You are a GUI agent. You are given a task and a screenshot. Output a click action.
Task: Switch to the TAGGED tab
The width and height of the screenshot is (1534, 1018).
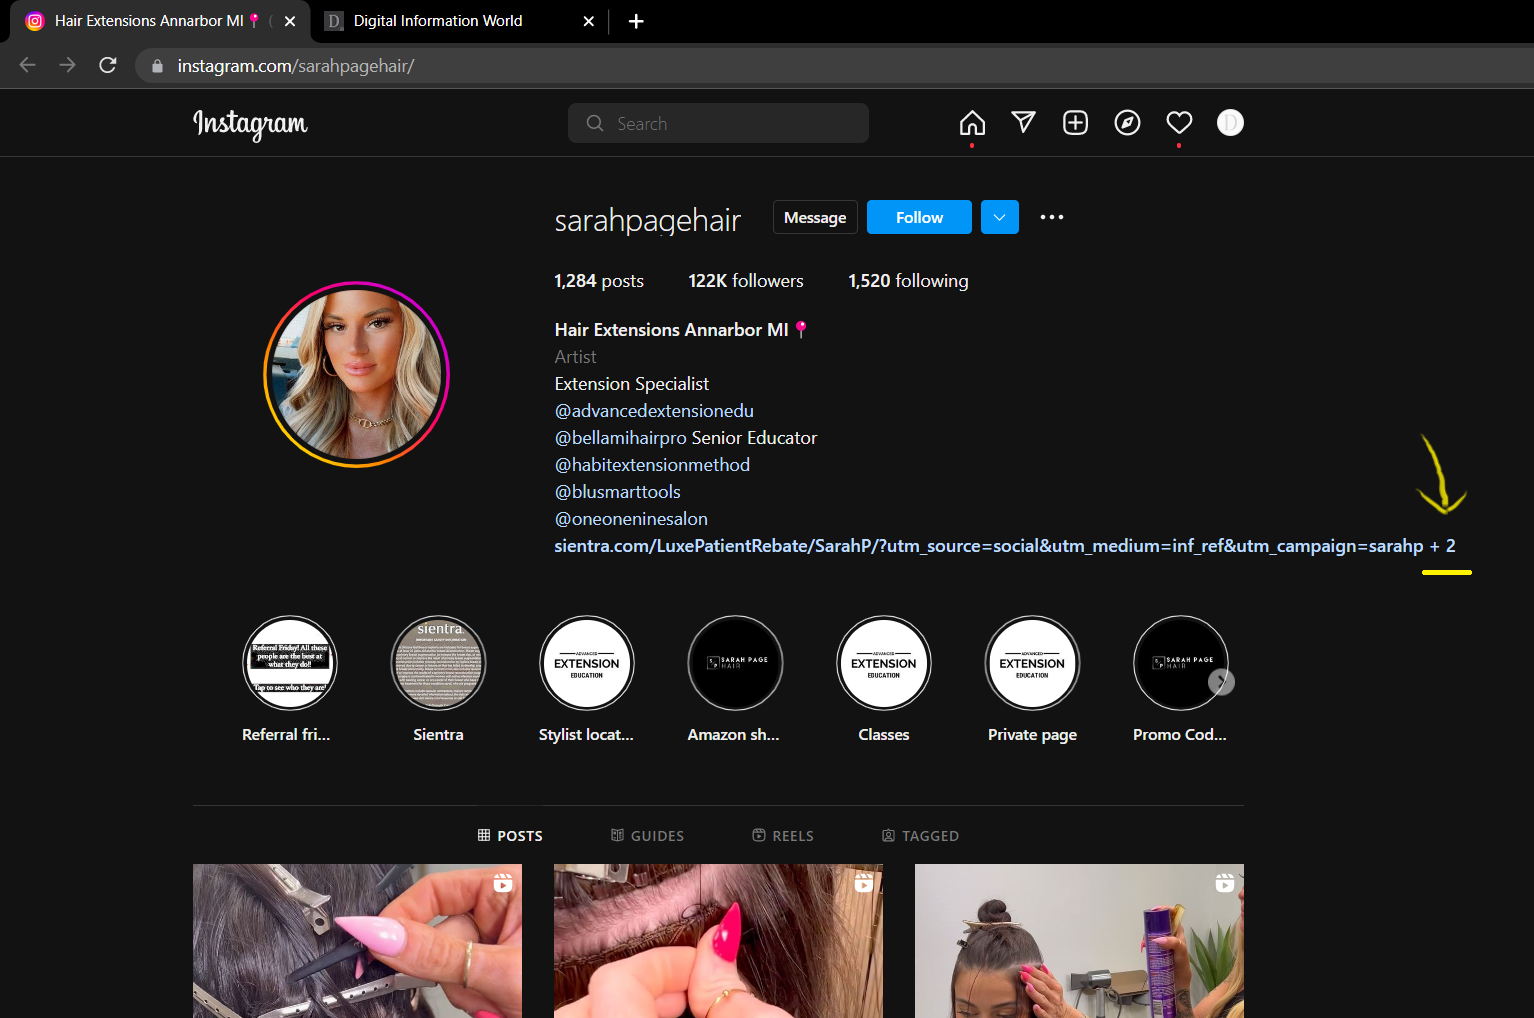click(920, 836)
